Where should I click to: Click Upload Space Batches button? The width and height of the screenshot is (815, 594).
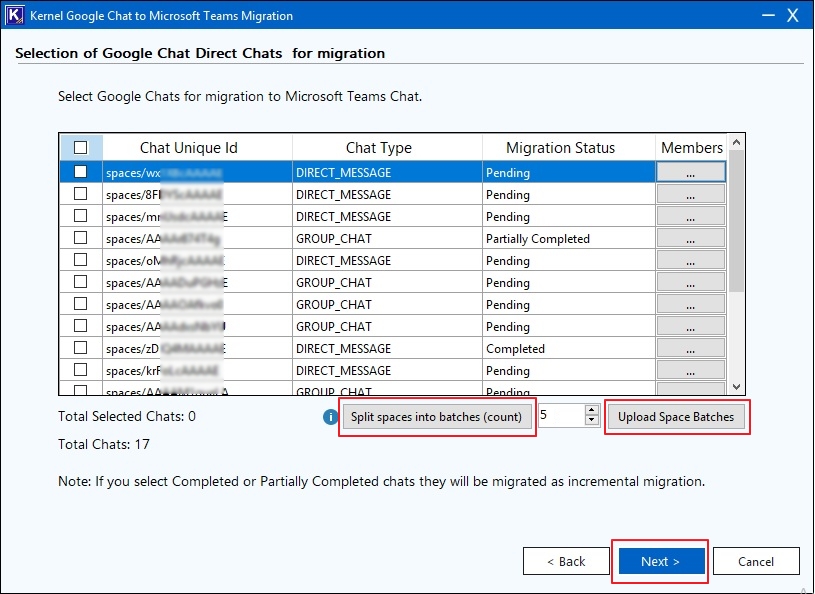(x=676, y=417)
